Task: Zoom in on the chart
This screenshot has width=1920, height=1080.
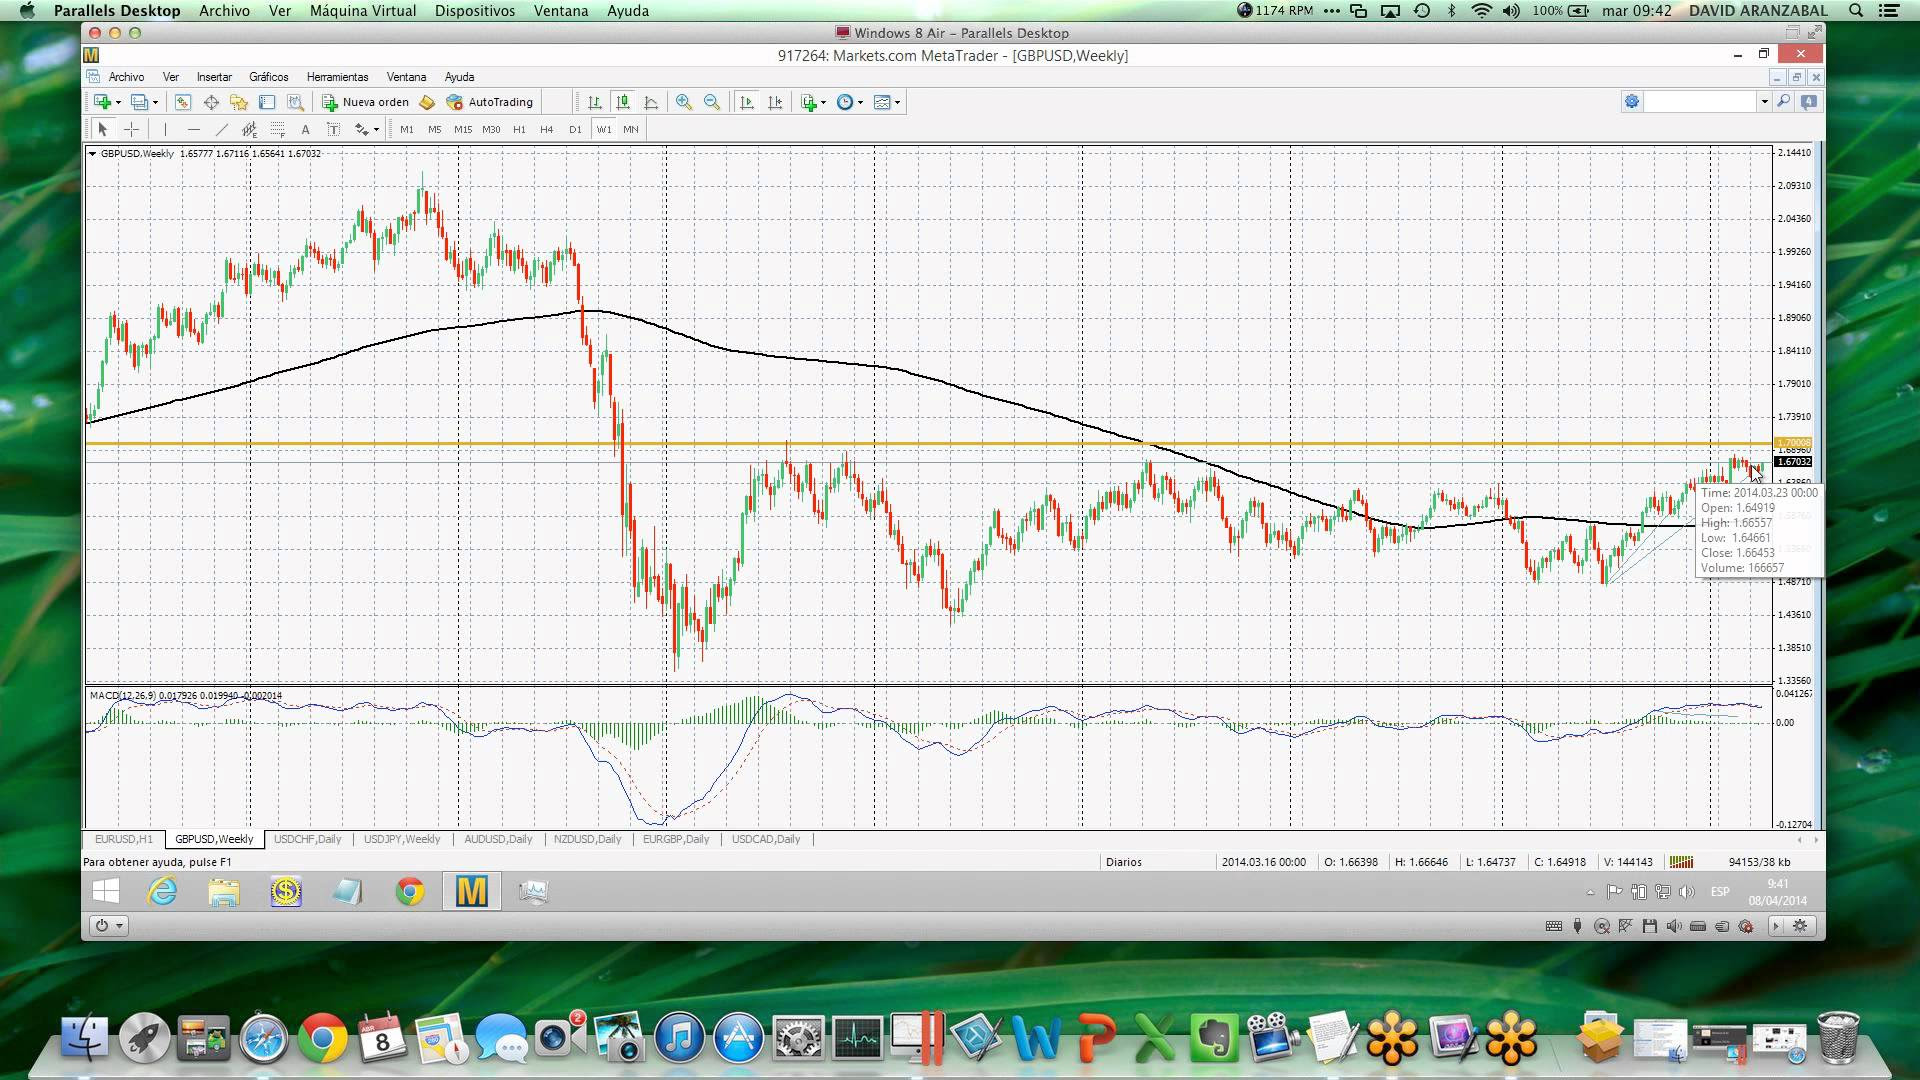Action: [x=684, y=102]
